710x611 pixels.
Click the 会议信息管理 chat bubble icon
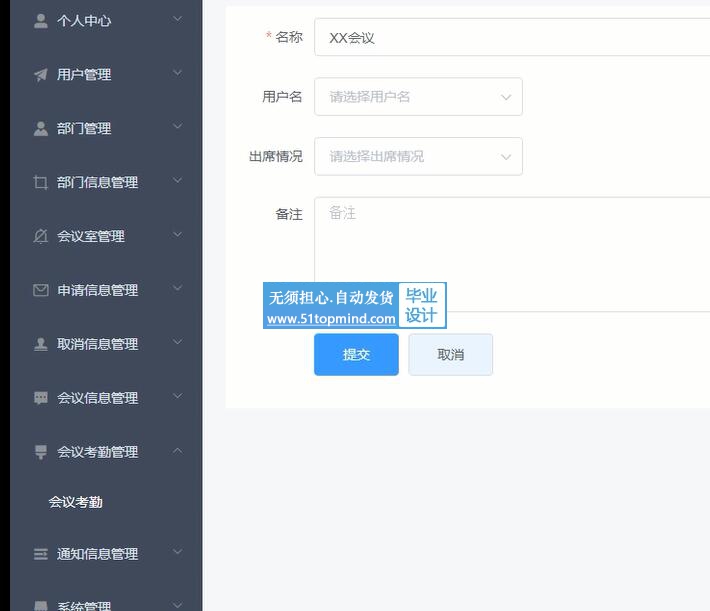pyautogui.click(x=41, y=398)
